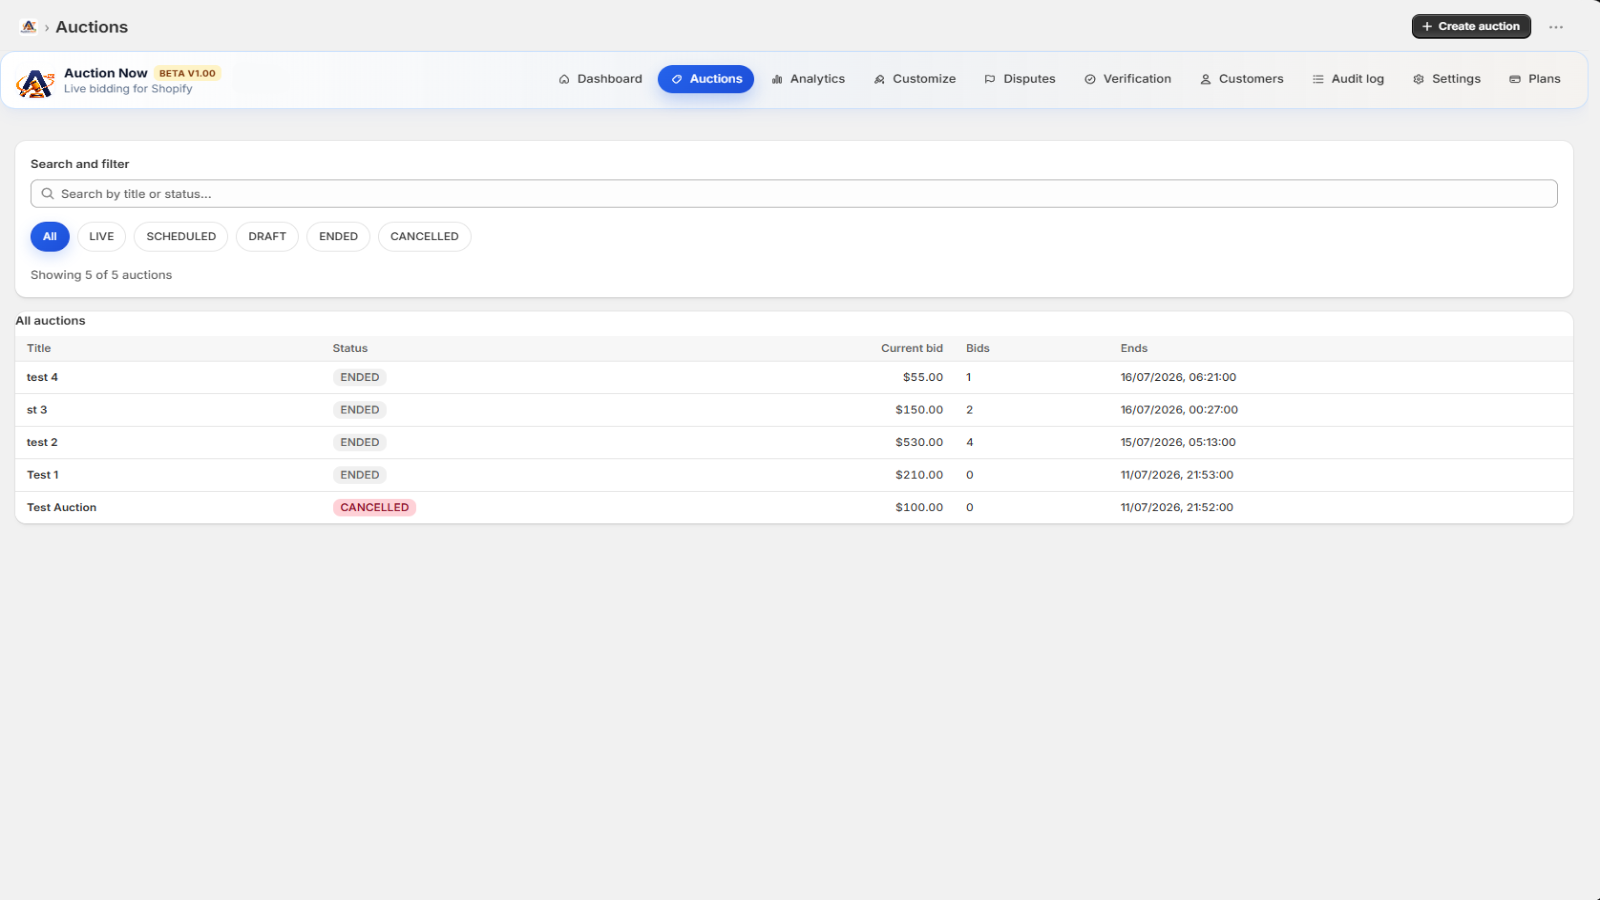Open the test 2 auction row

pyautogui.click(x=794, y=443)
